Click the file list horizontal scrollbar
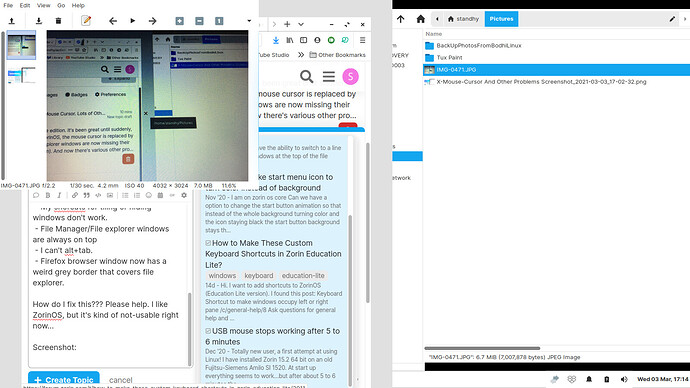 (x=482, y=348)
